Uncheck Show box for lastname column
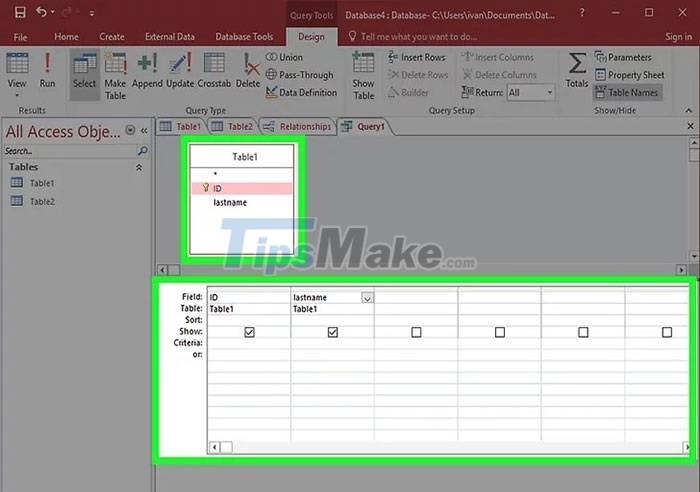 tap(333, 332)
